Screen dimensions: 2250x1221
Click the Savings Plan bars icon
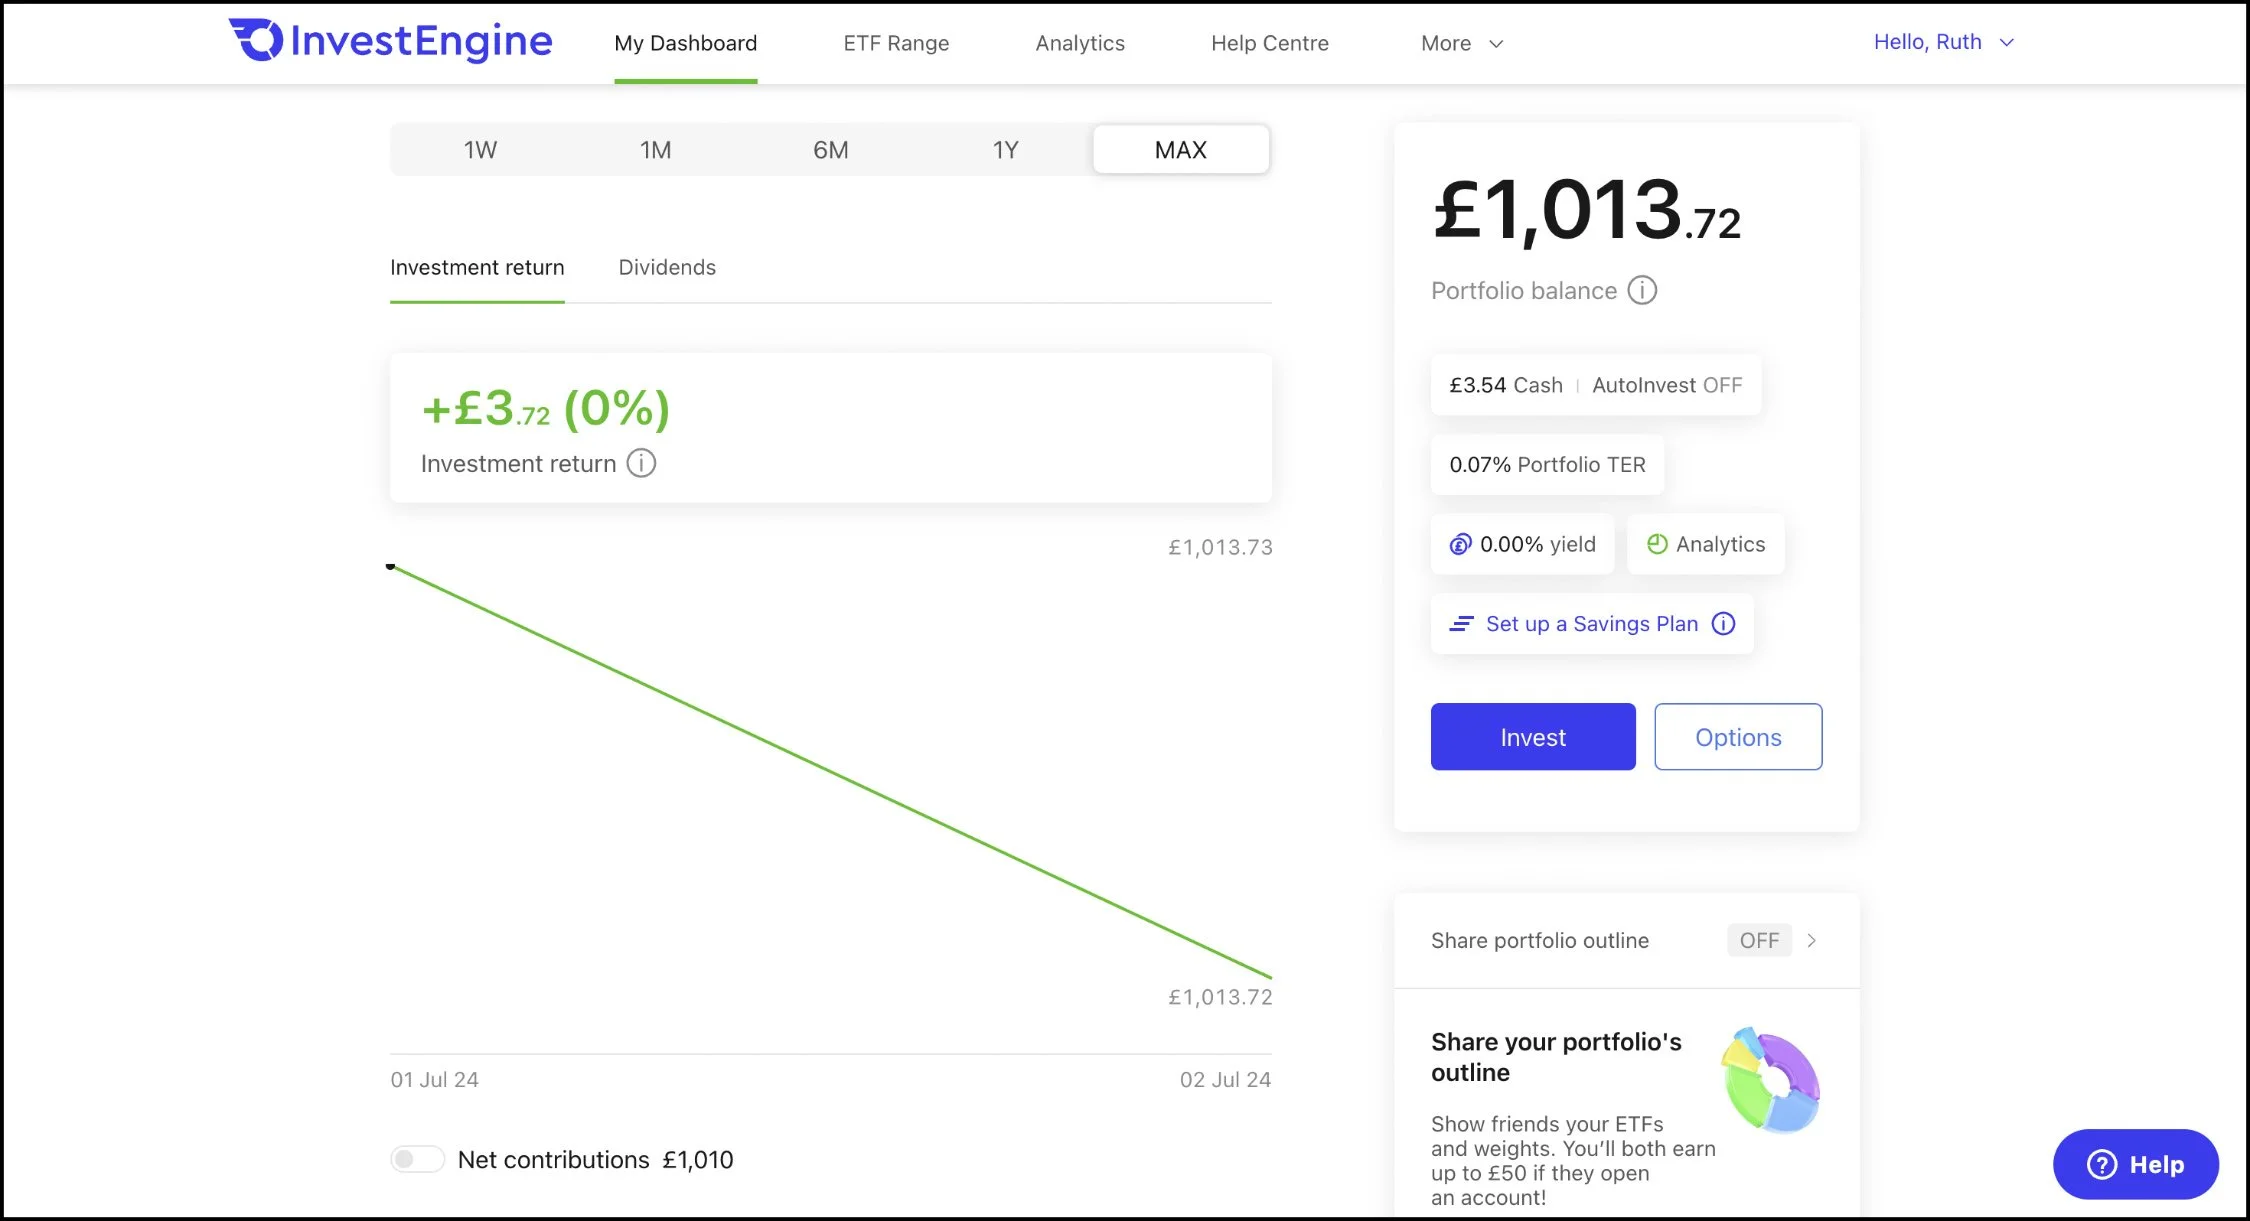click(1461, 624)
